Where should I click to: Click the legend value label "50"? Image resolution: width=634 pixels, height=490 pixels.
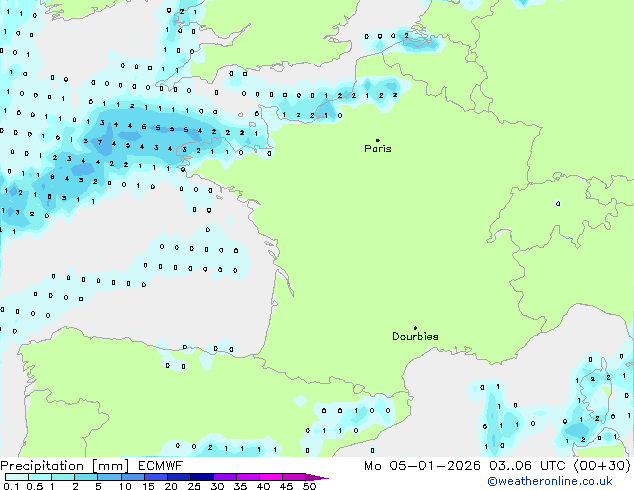point(309,486)
